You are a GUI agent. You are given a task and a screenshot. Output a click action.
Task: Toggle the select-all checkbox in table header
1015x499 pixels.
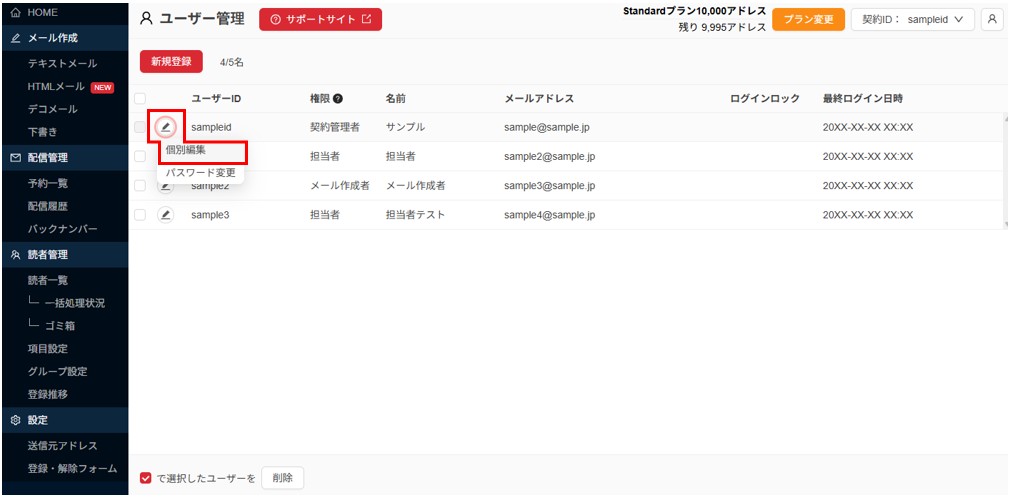point(141,99)
